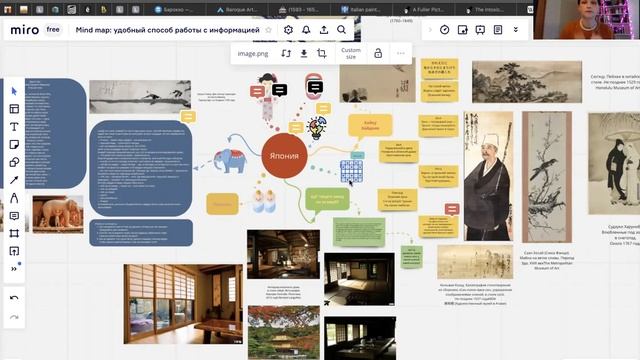Expand the collapsed apps toolbar chevron
Image resolution: width=640 pixels, height=360 pixels.
coord(430,30)
